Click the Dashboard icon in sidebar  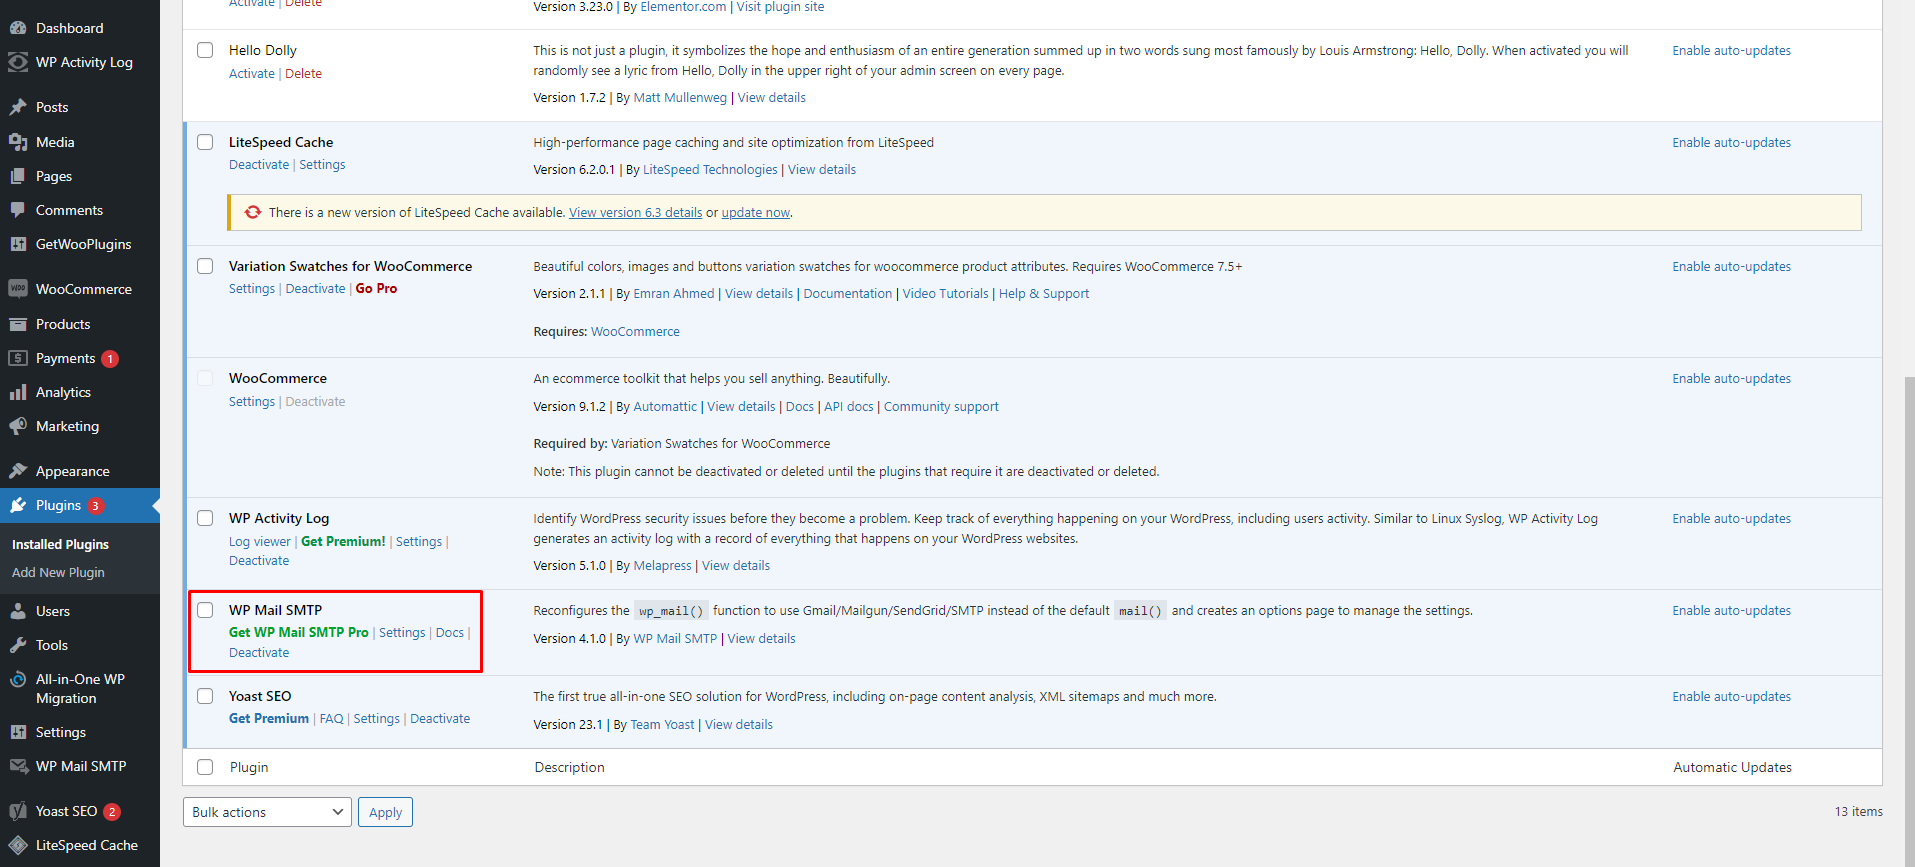pos(18,28)
